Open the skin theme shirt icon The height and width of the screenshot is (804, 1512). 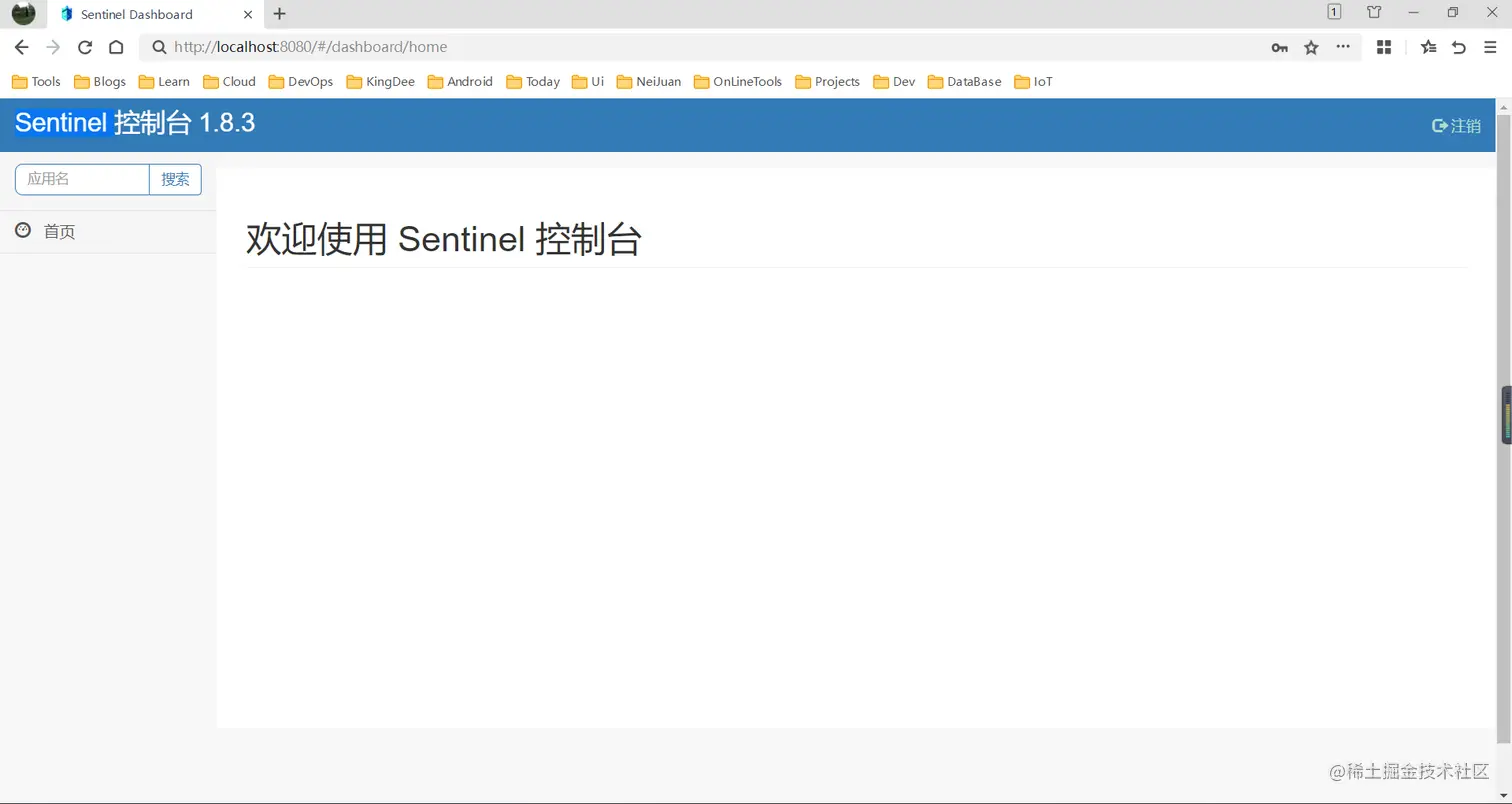tap(1374, 12)
